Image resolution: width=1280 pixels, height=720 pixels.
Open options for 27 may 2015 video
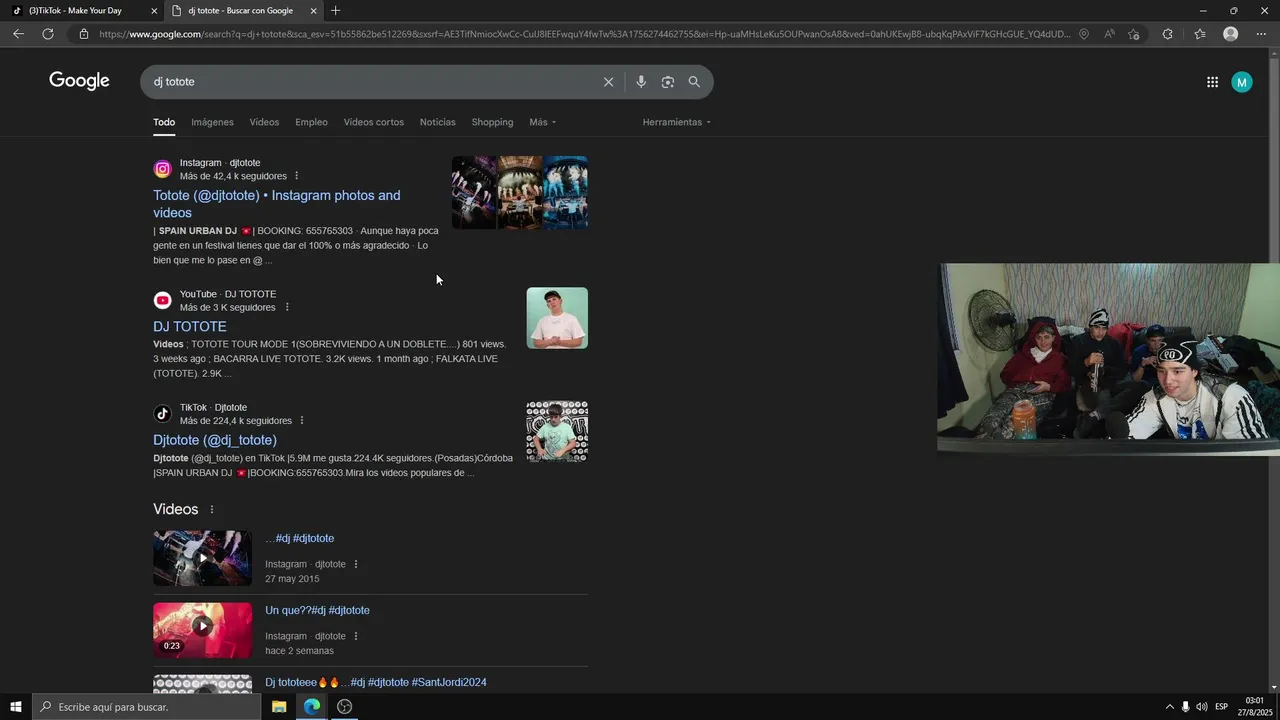click(355, 564)
